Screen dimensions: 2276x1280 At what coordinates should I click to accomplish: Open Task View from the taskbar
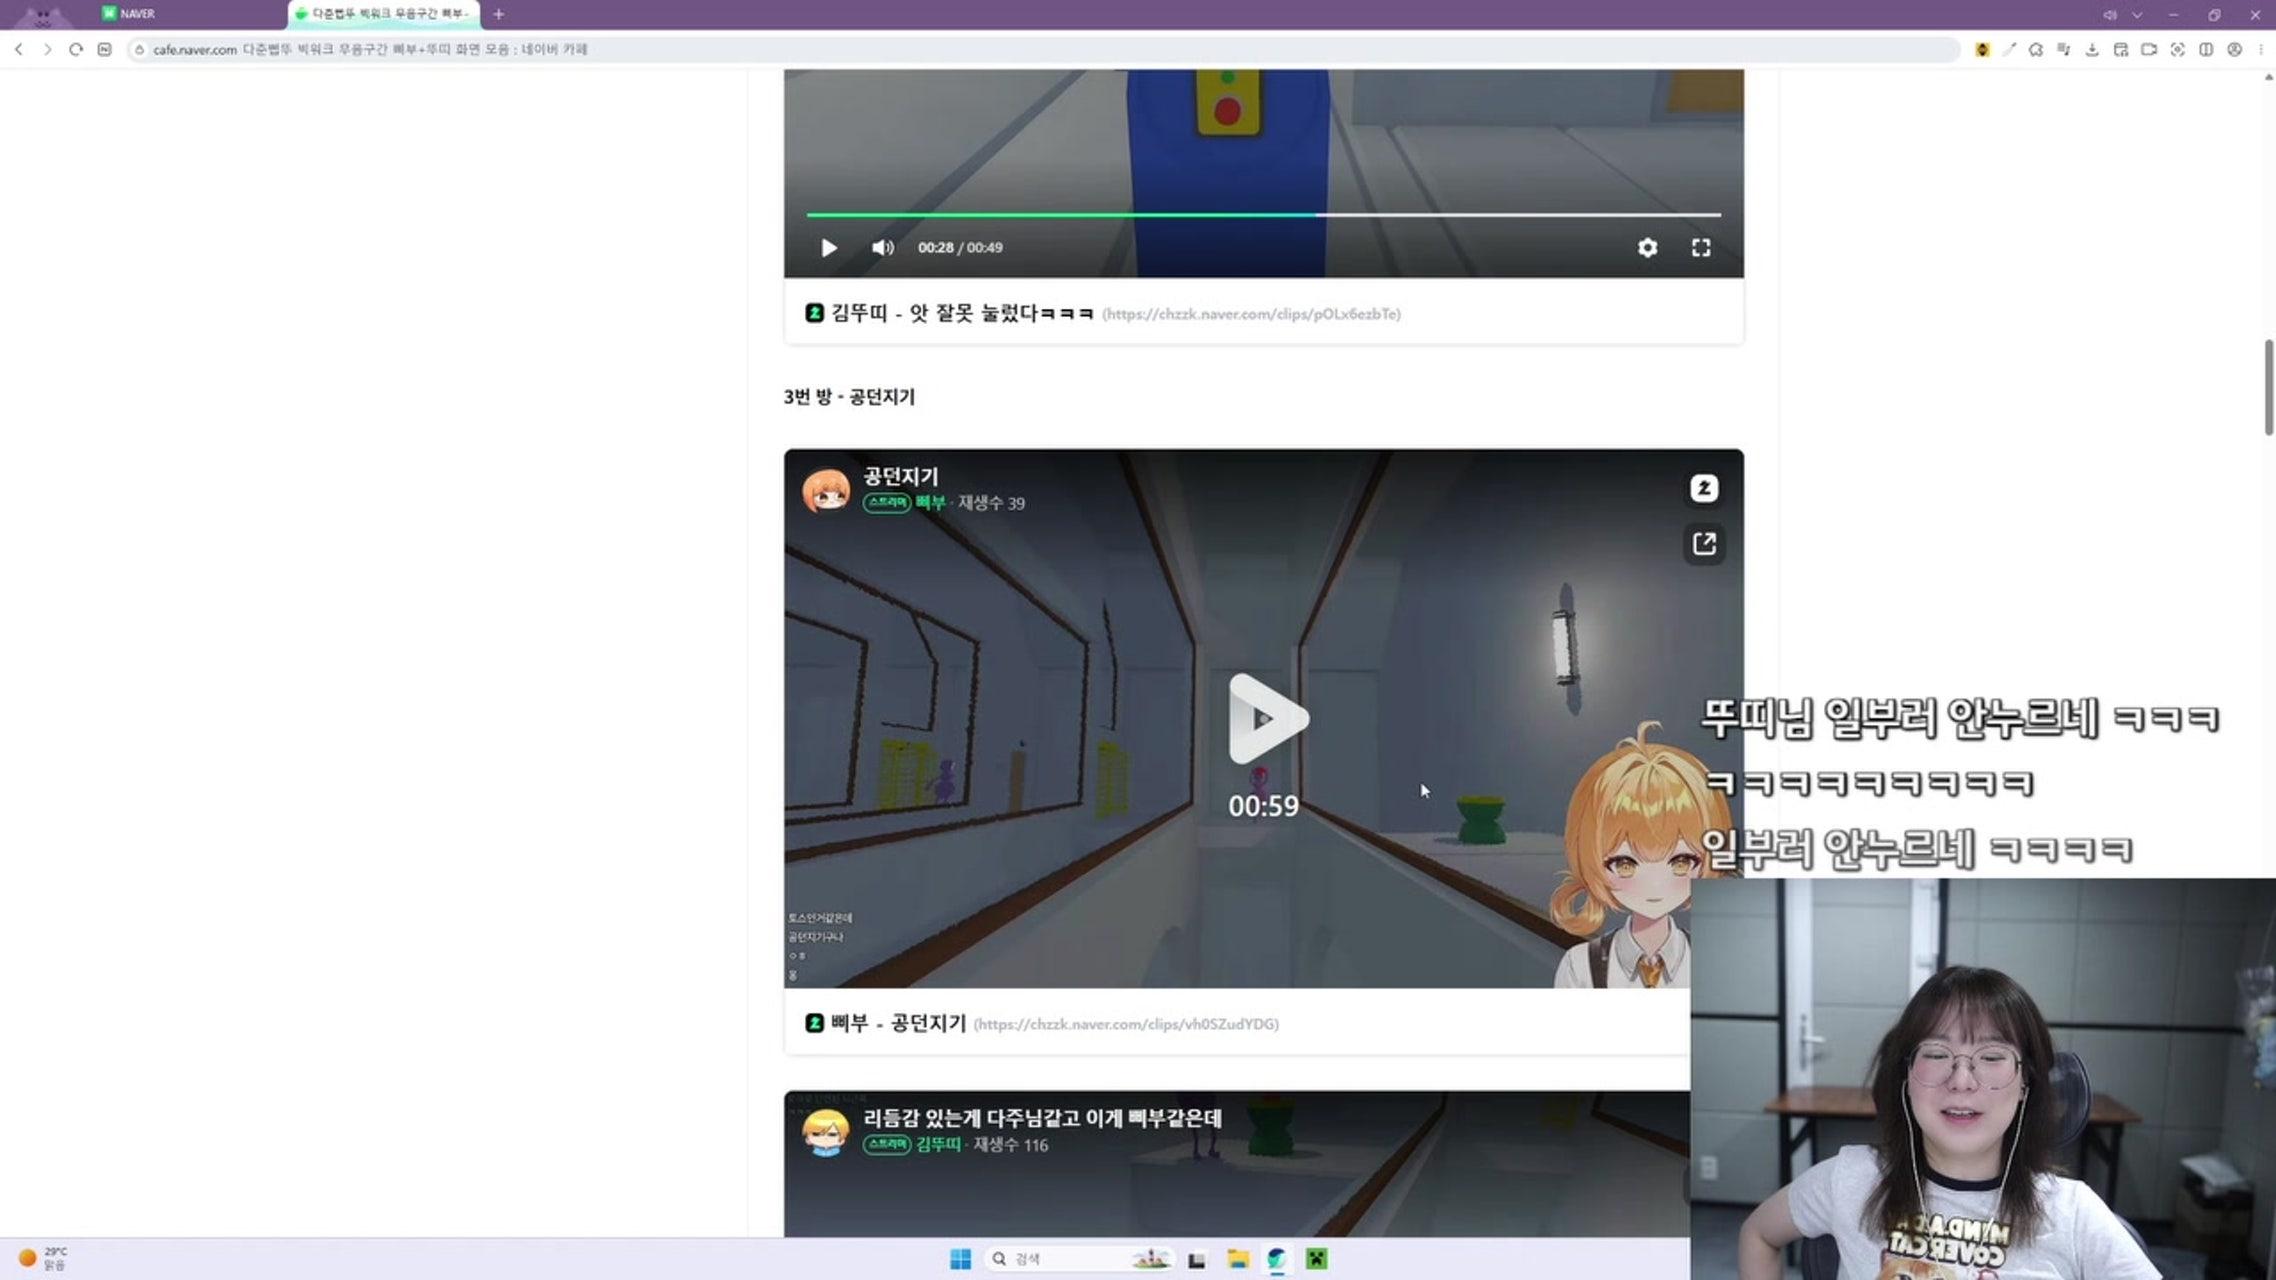tap(1197, 1259)
